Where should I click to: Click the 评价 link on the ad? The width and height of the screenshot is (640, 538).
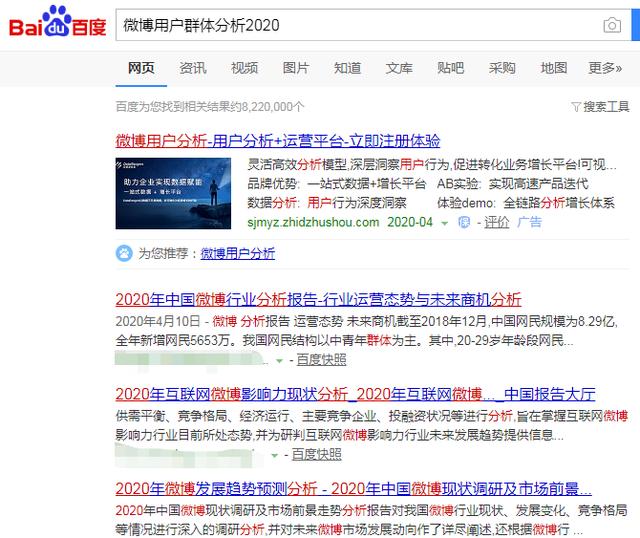click(497, 222)
